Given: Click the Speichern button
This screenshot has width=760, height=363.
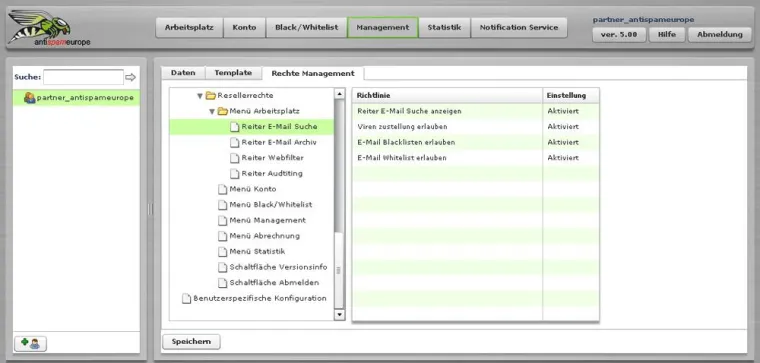Looking at the screenshot, I should (191, 342).
